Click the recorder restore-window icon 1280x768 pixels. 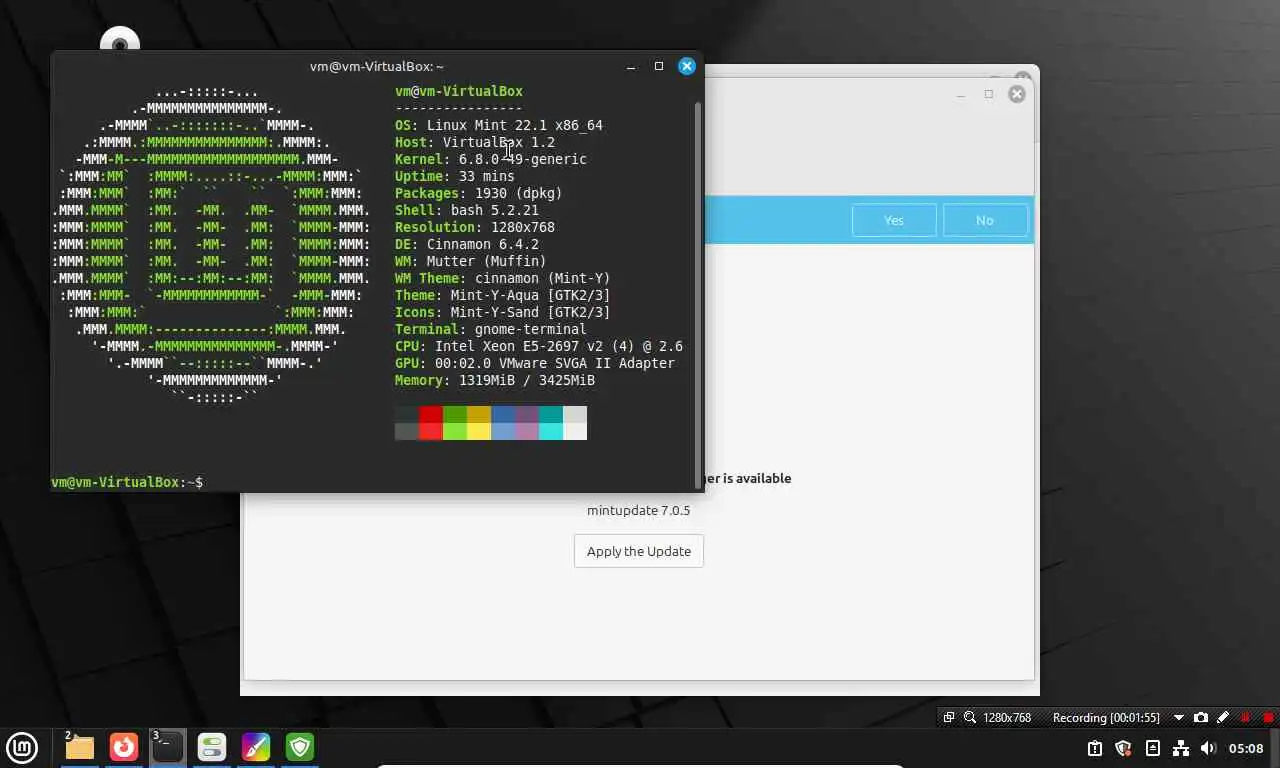click(949, 717)
